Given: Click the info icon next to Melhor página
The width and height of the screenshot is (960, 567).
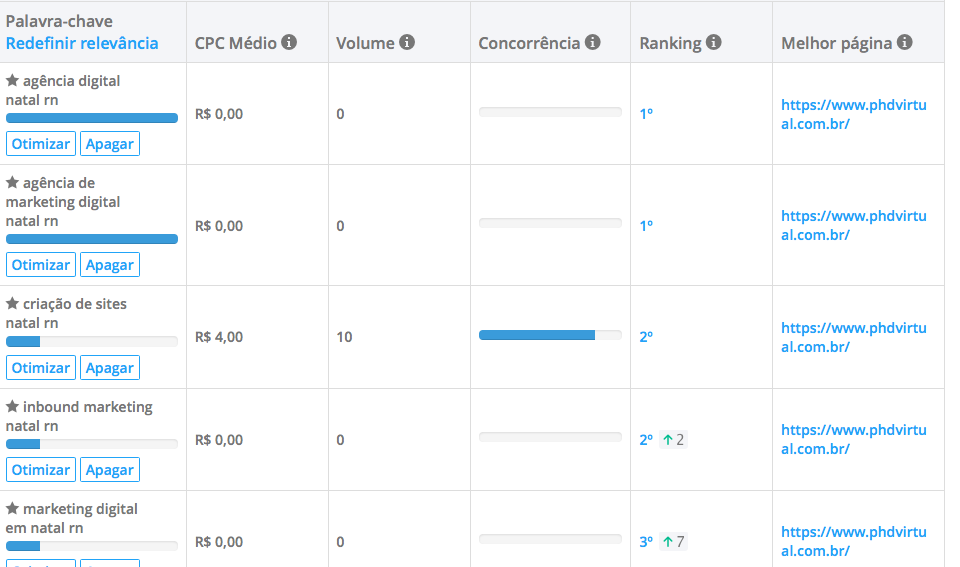Looking at the screenshot, I should pos(905,42).
